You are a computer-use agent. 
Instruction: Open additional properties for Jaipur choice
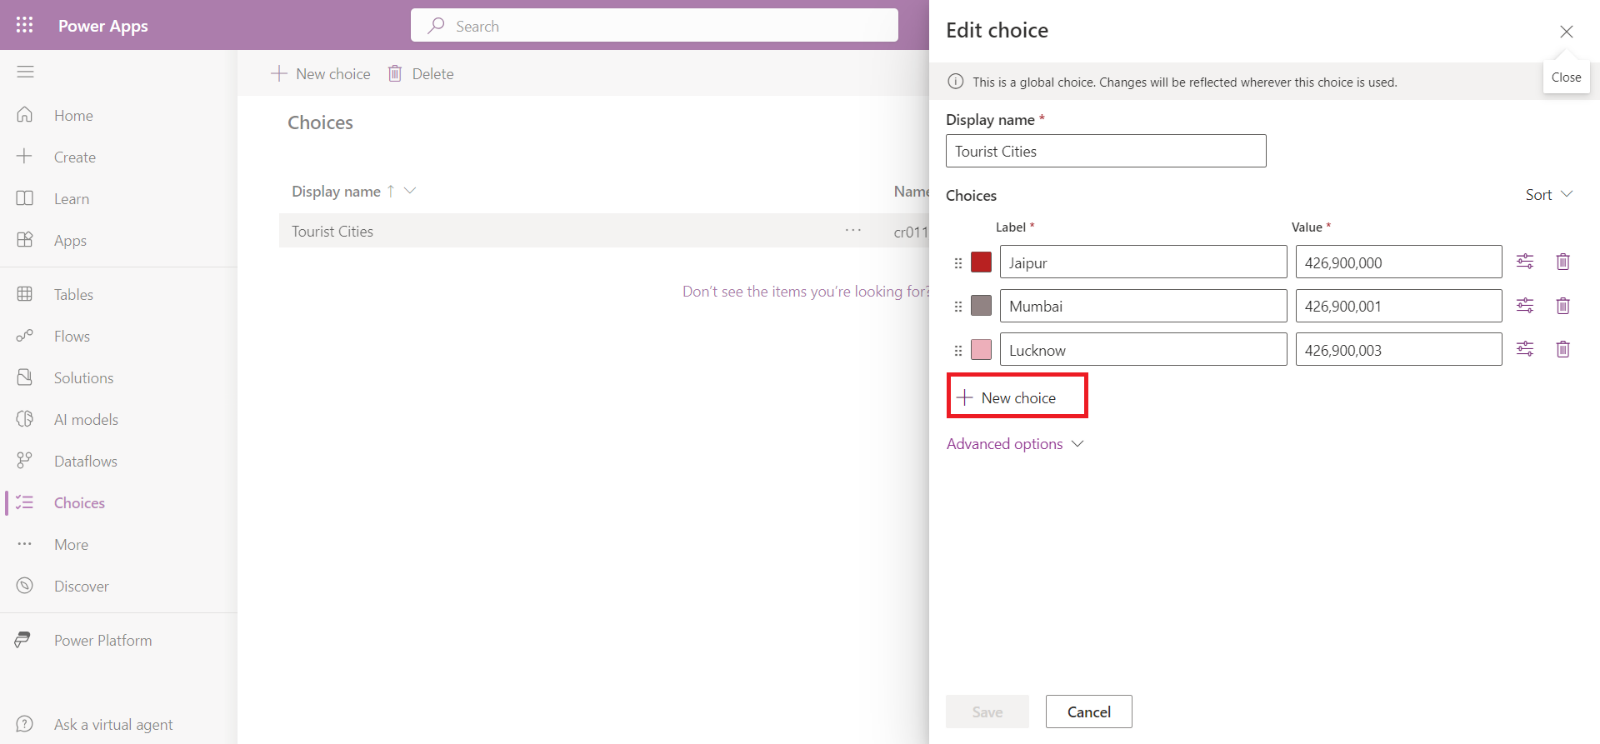[x=1524, y=262]
